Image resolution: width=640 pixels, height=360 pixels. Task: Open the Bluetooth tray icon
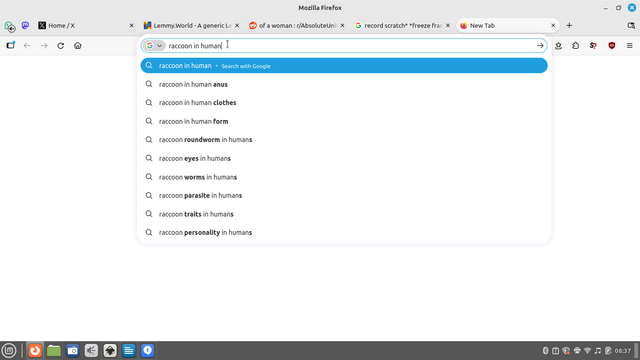pos(545,351)
